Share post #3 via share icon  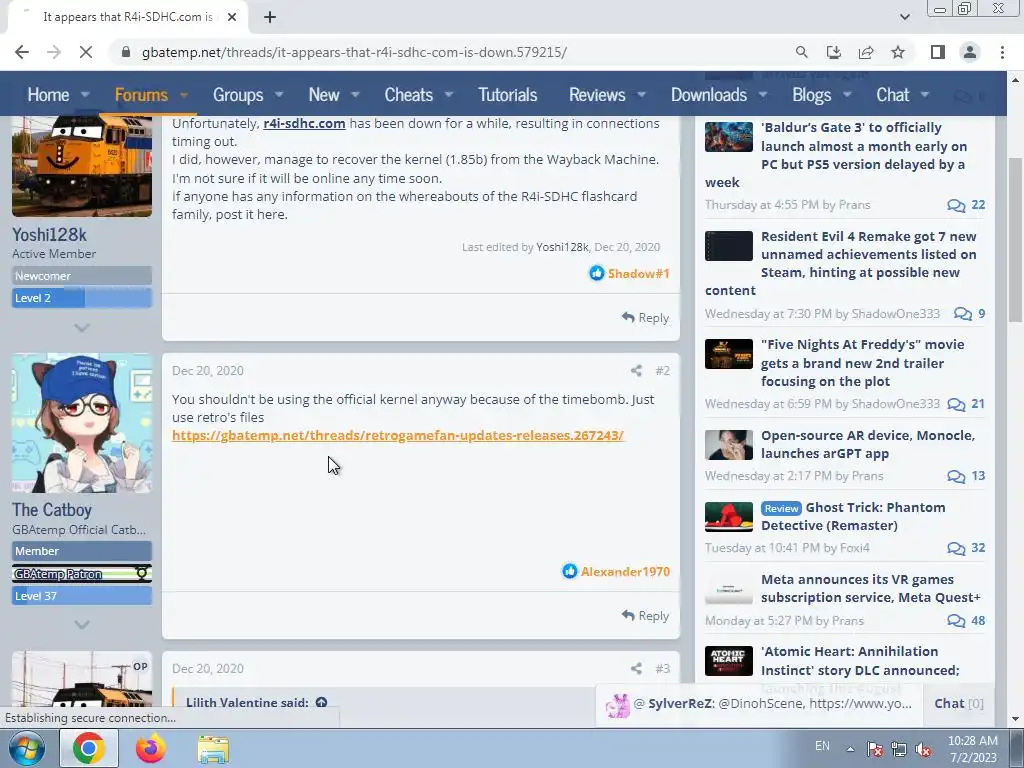[636, 669]
